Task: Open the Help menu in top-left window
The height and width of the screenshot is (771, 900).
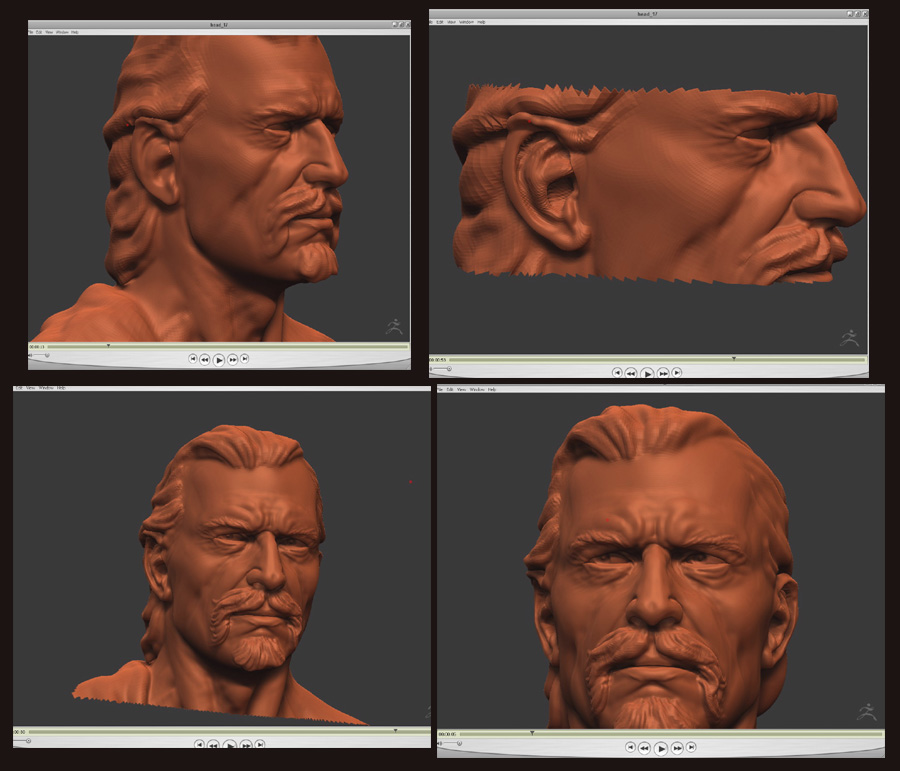Action: pos(75,32)
